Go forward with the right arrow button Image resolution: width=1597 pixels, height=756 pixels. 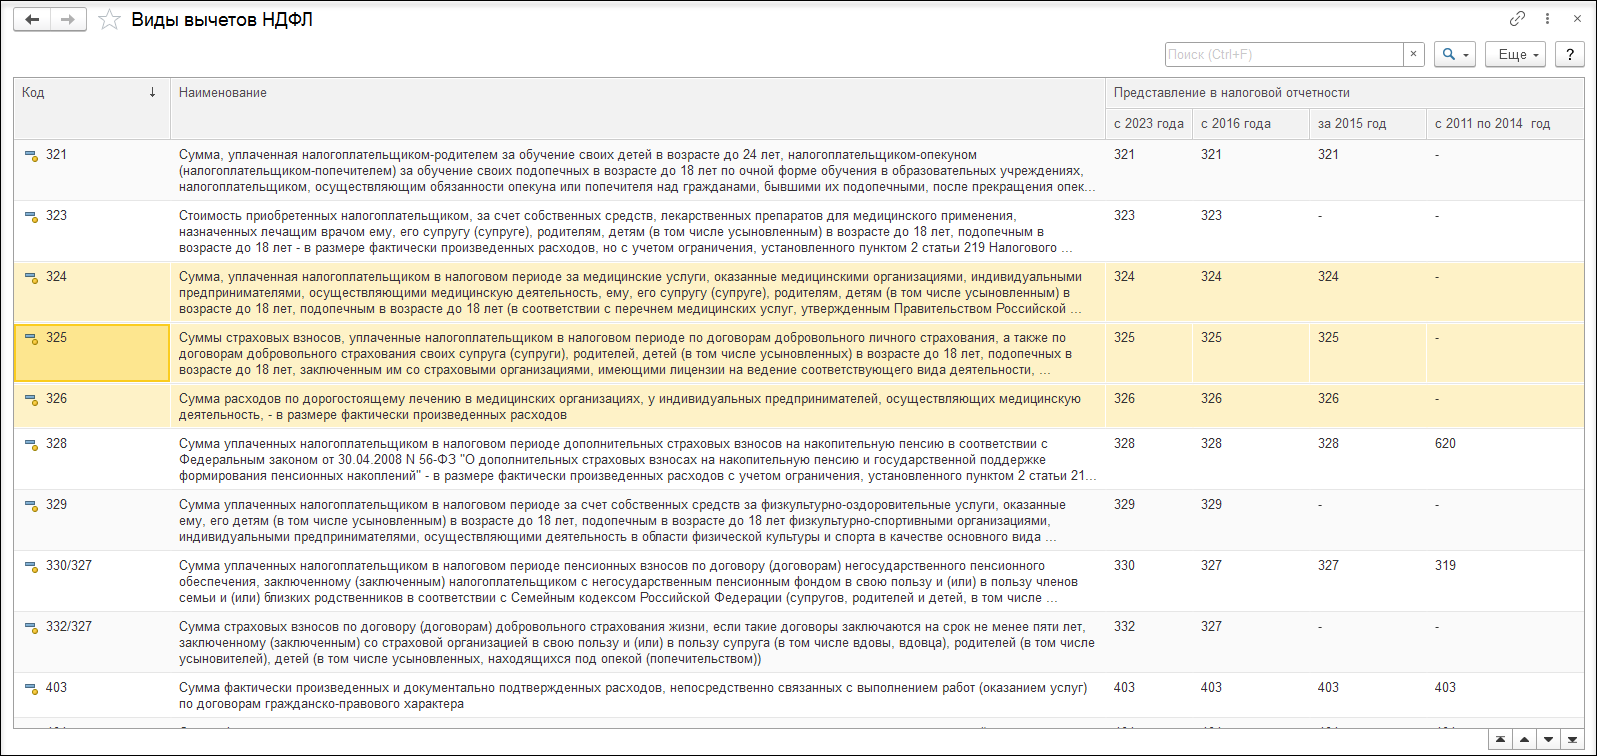coord(68,19)
